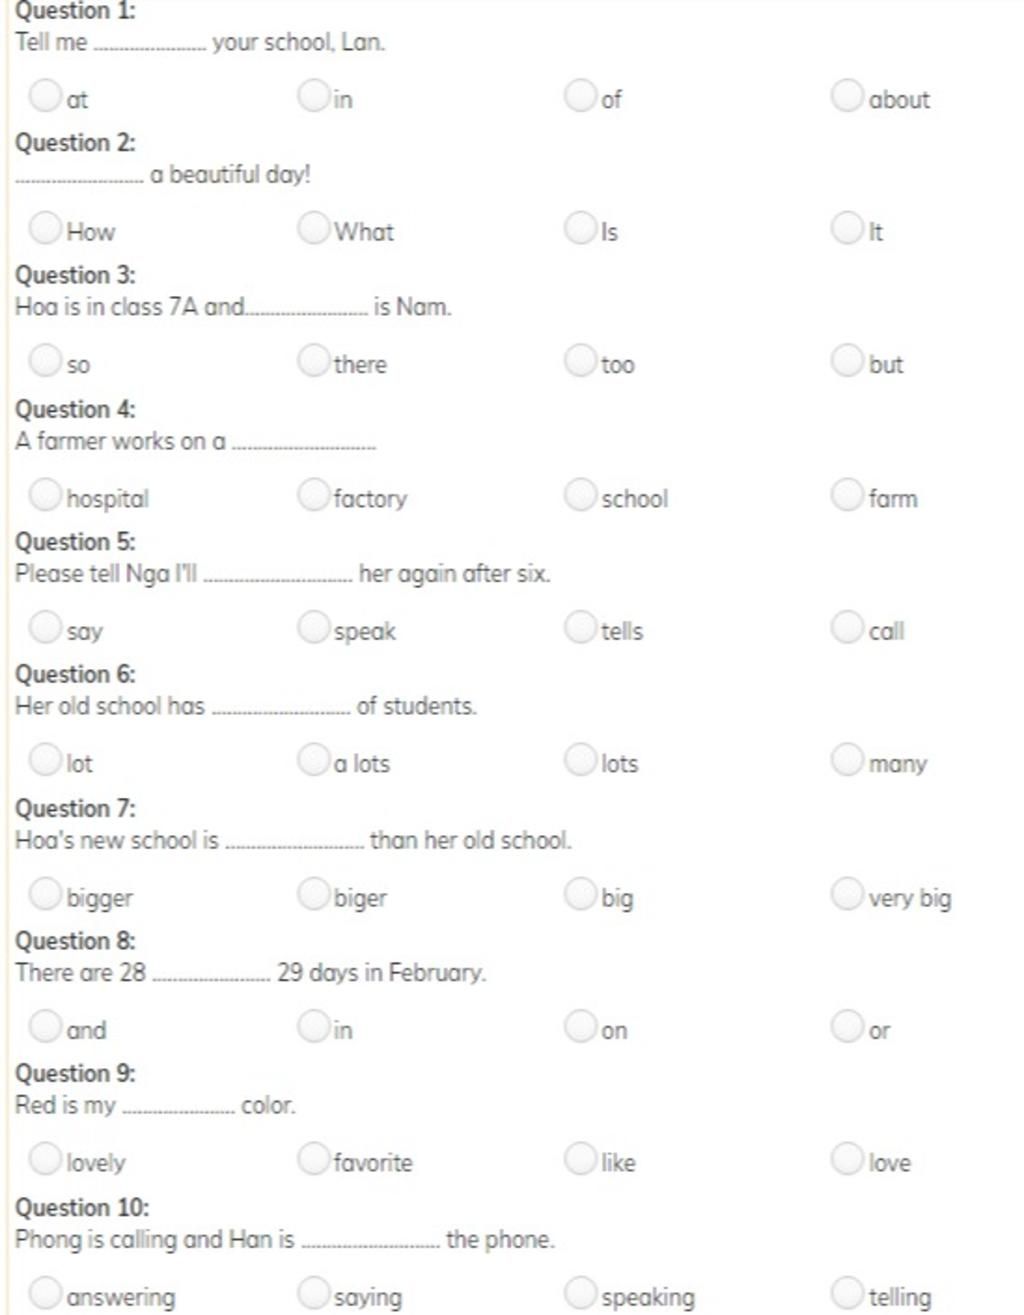Select 'or' answer for Question 8
The height and width of the screenshot is (1315, 1024).
pyautogui.click(x=847, y=1026)
